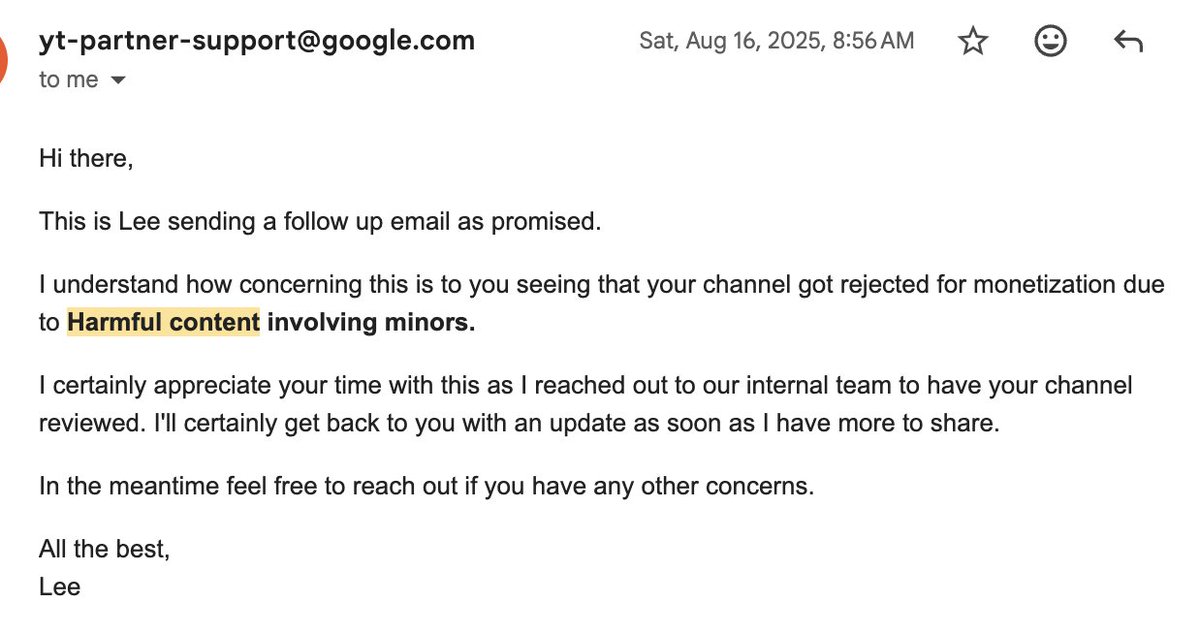Reply using the curved arrow icon
Viewport: 1200px width, 634px height.
(1128, 42)
